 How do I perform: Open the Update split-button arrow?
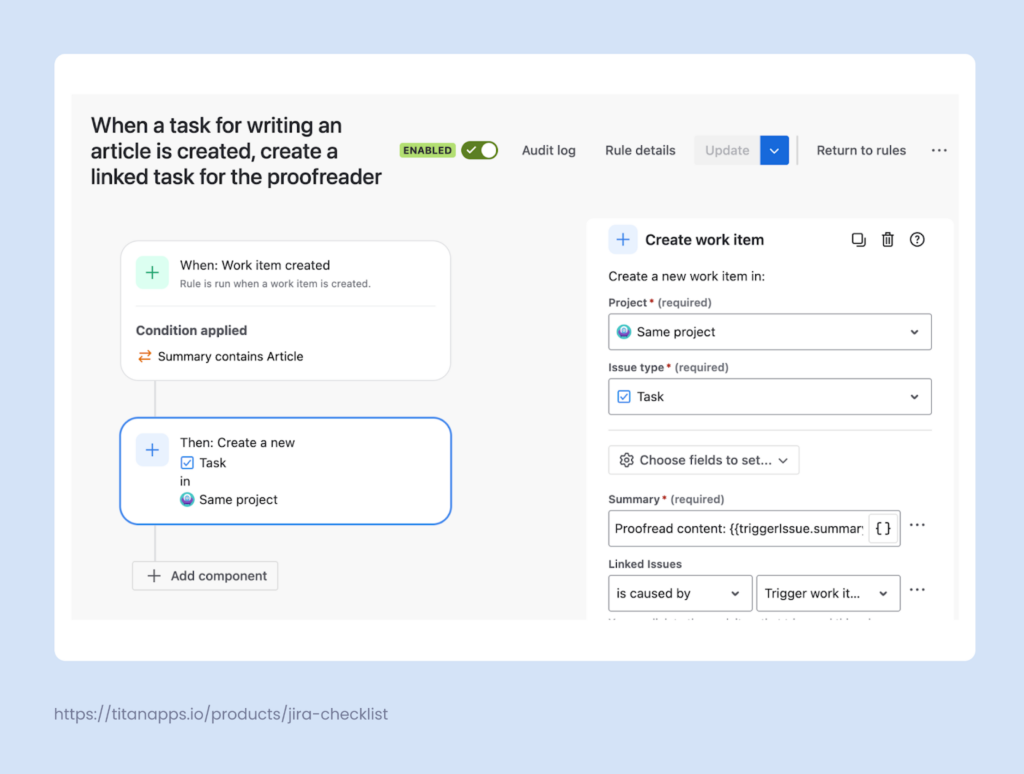[x=774, y=150]
